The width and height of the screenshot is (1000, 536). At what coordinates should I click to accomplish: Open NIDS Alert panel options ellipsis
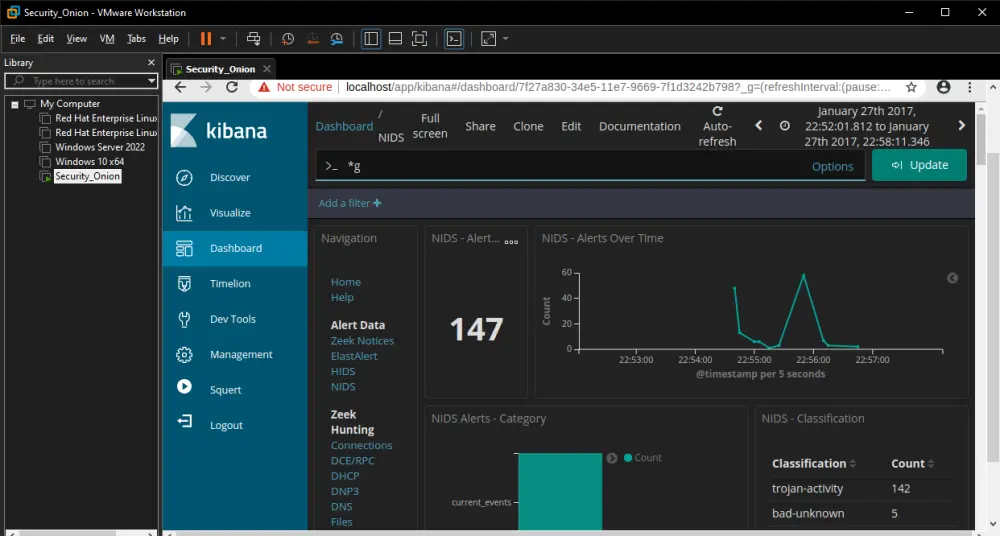[511, 242]
